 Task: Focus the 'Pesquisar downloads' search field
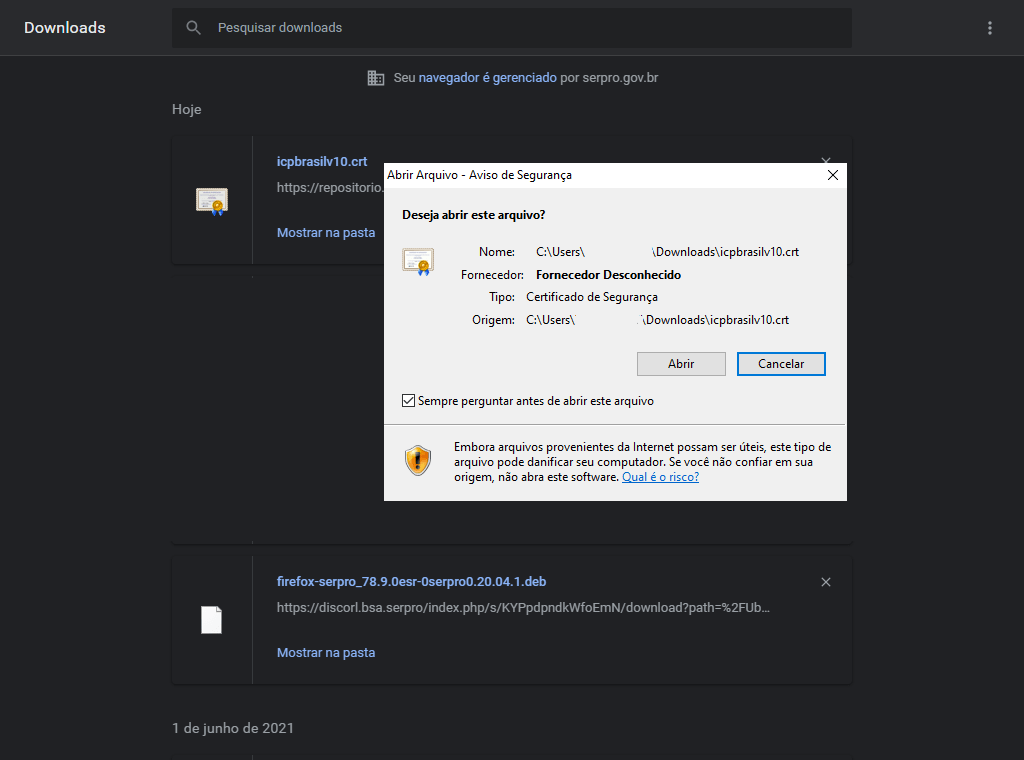point(520,28)
